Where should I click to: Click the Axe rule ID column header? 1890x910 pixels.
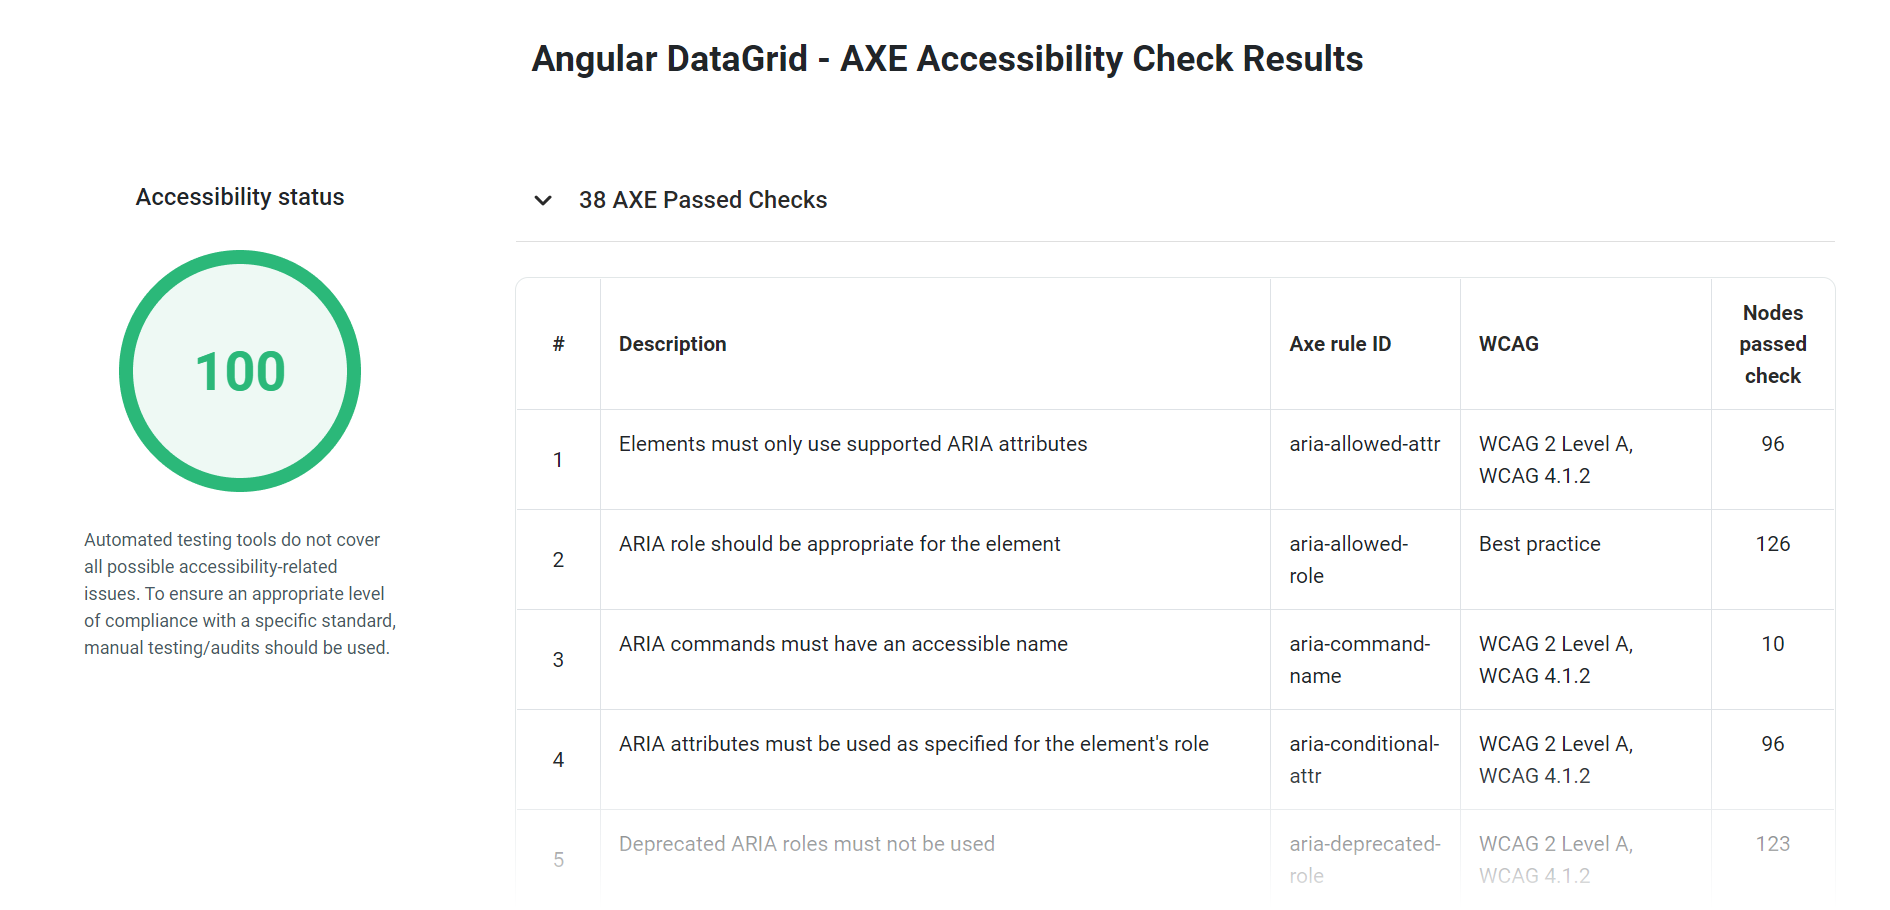1340,343
